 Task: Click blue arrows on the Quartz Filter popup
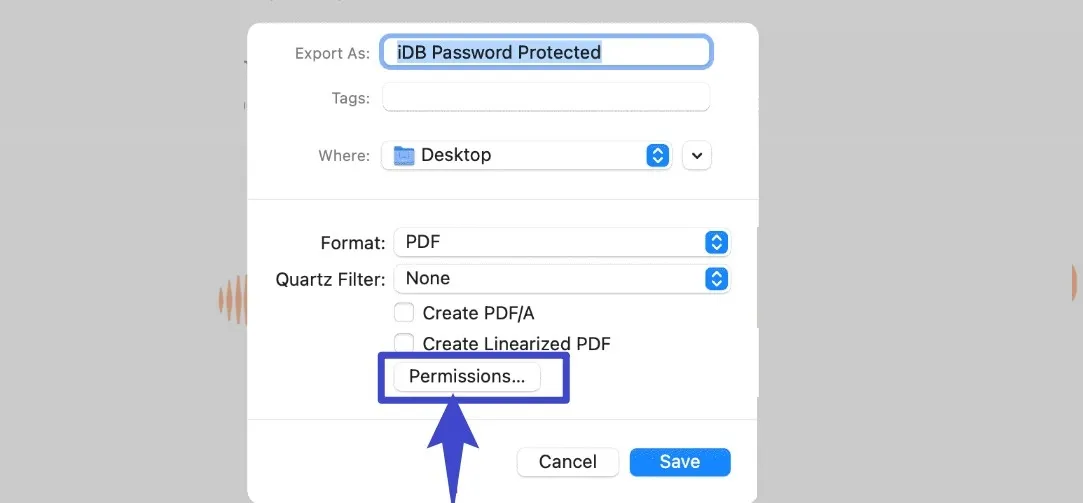[716, 279]
